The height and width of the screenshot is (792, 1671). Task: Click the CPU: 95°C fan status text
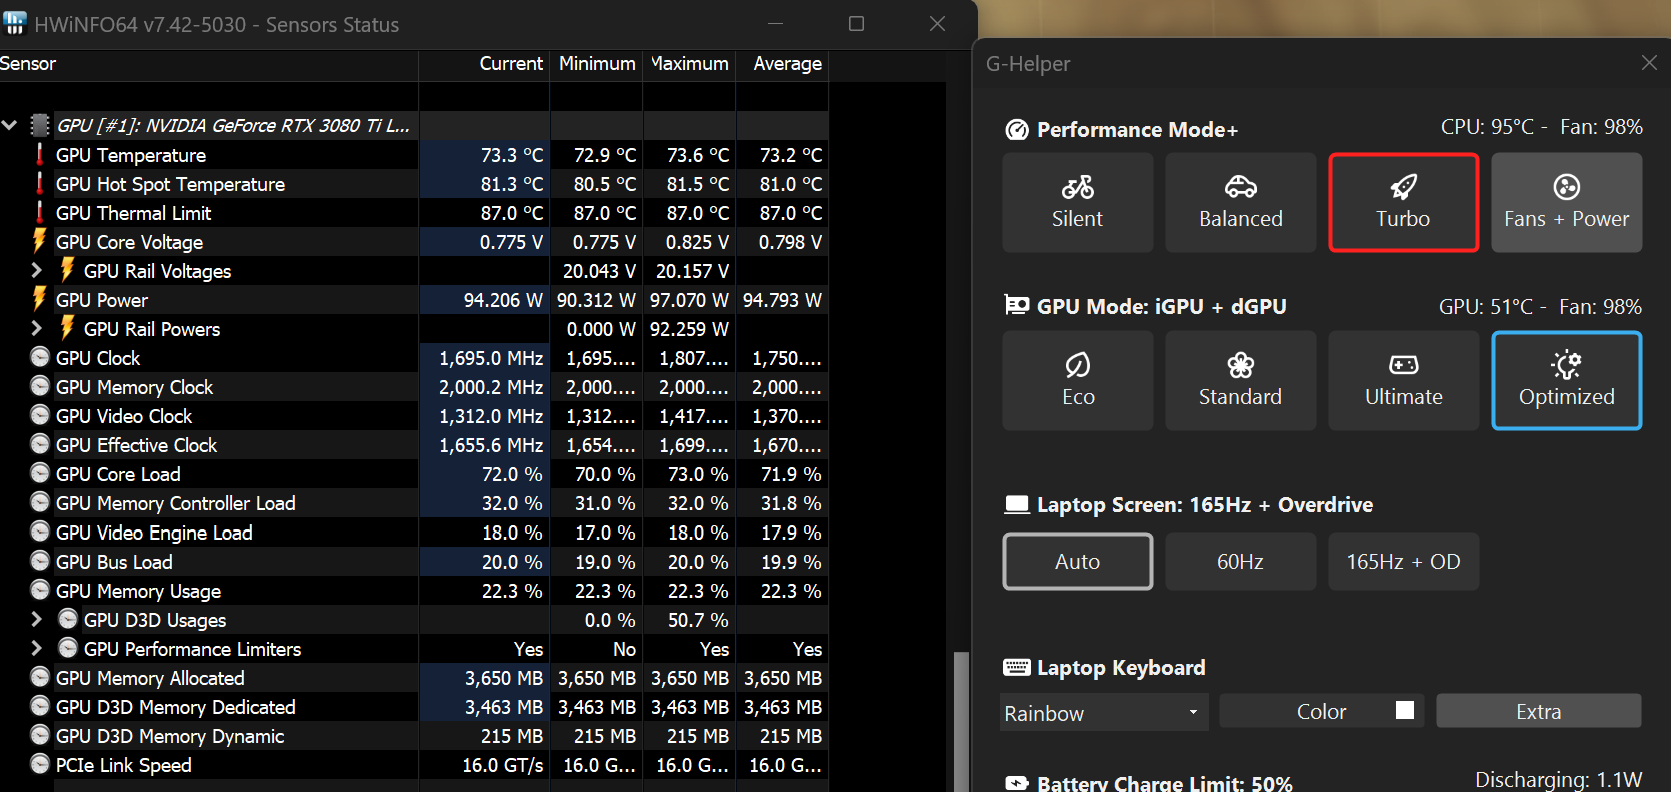(x=1541, y=127)
